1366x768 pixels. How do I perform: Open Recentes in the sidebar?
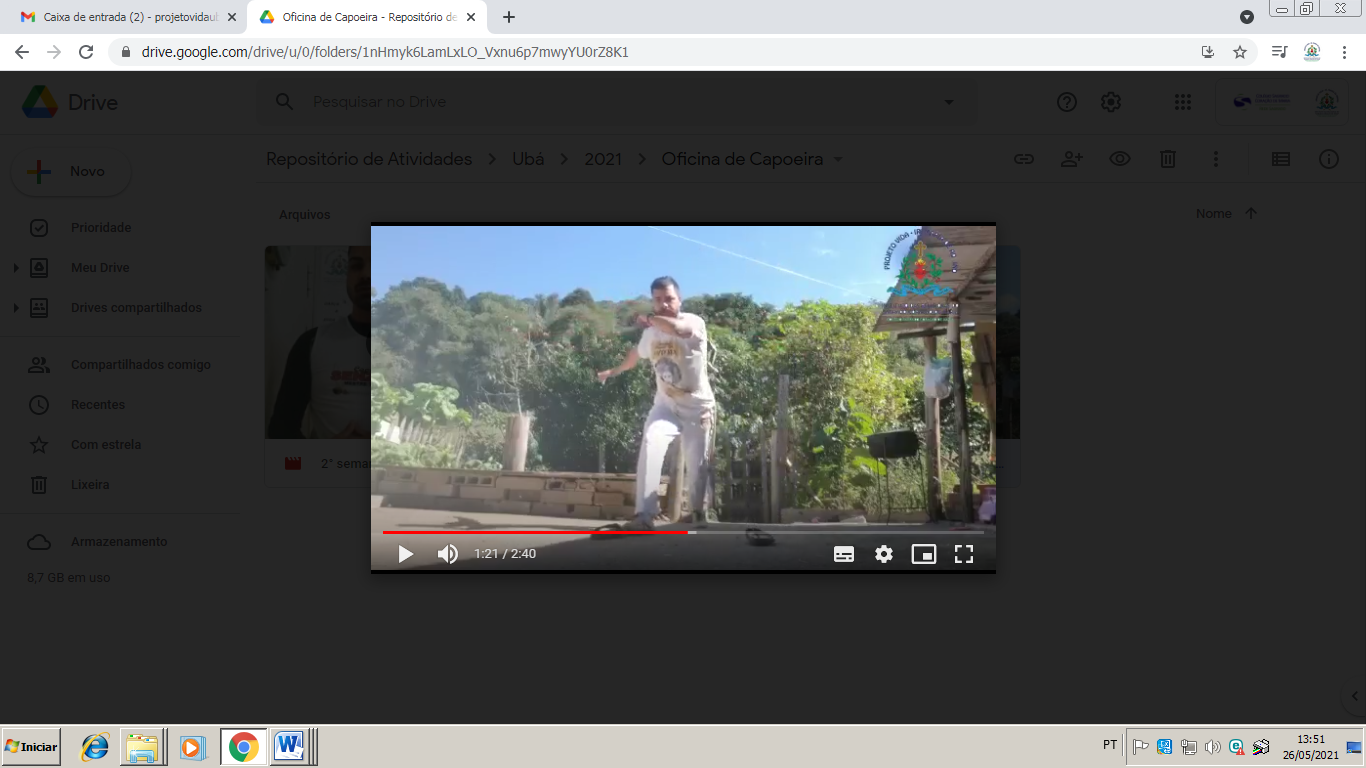pos(98,405)
